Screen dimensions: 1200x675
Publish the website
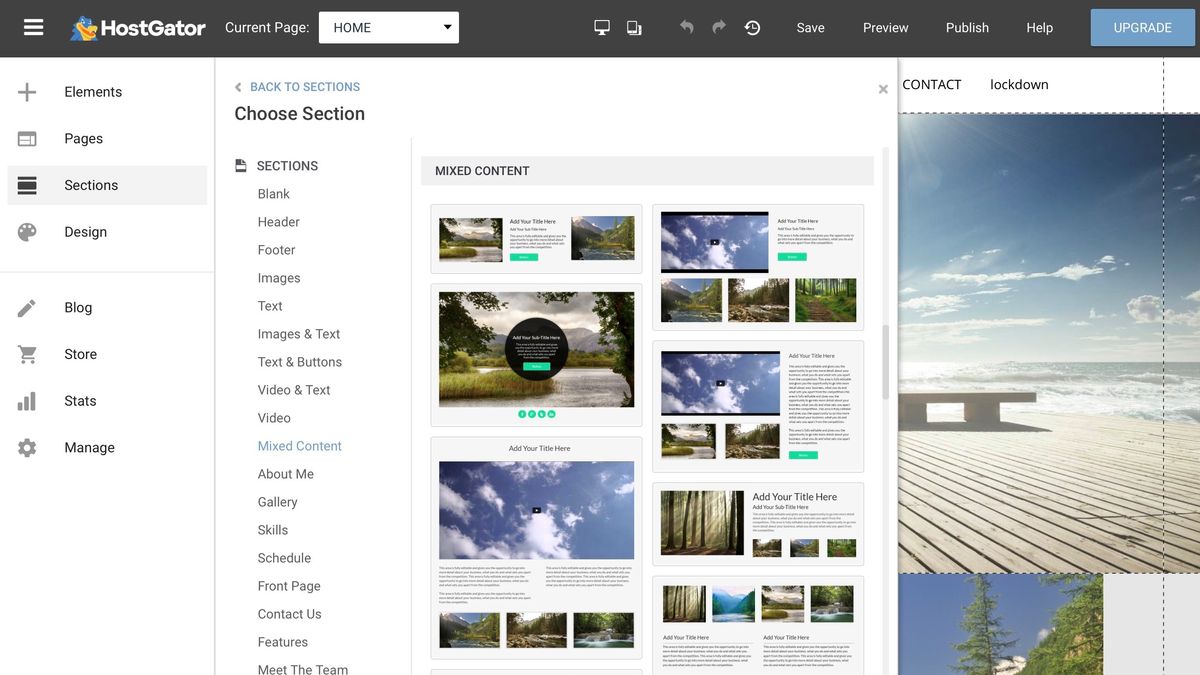(x=966, y=27)
